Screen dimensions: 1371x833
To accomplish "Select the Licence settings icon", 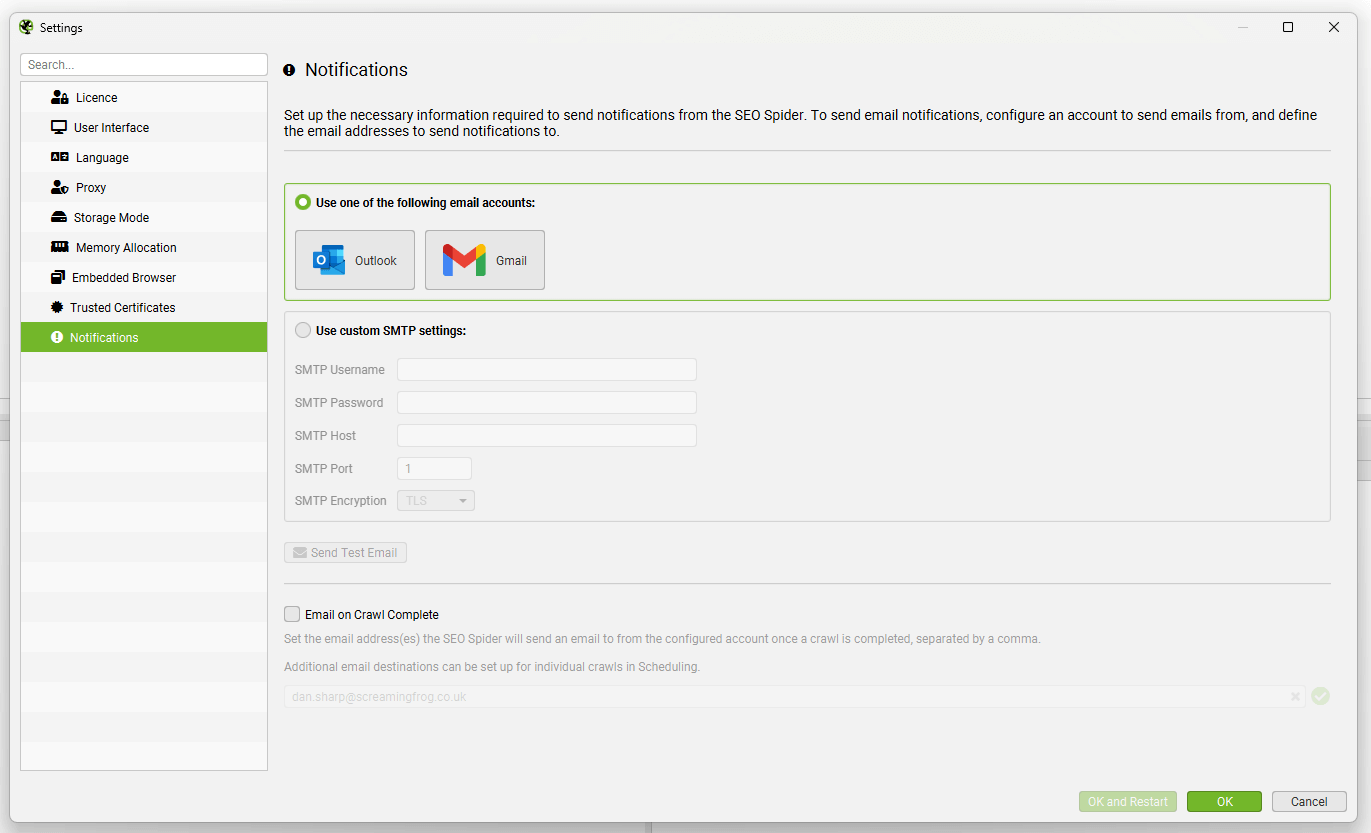I will point(59,97).
